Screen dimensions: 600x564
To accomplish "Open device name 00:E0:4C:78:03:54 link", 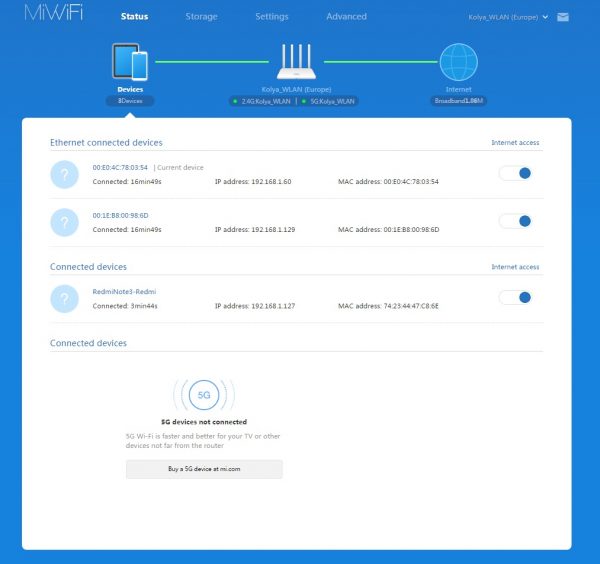I will pos(120,168).
